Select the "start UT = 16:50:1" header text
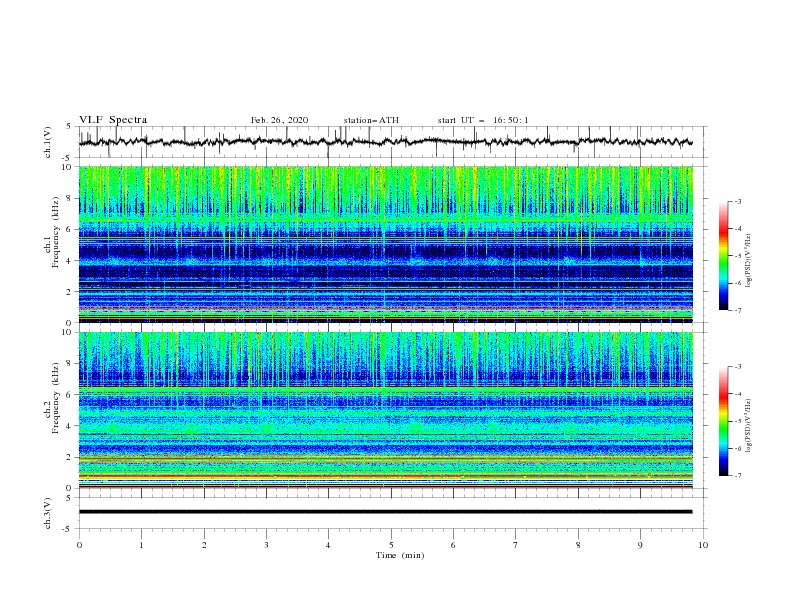 tap(483, 120)
